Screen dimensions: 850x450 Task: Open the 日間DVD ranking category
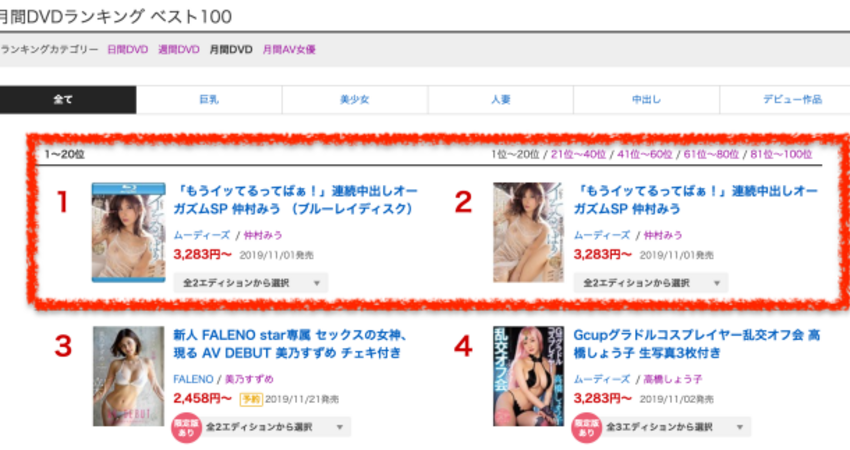pos(127,49)
